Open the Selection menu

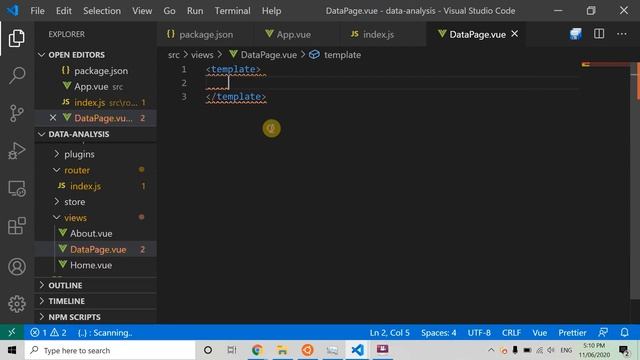click(x=102, y=11)
